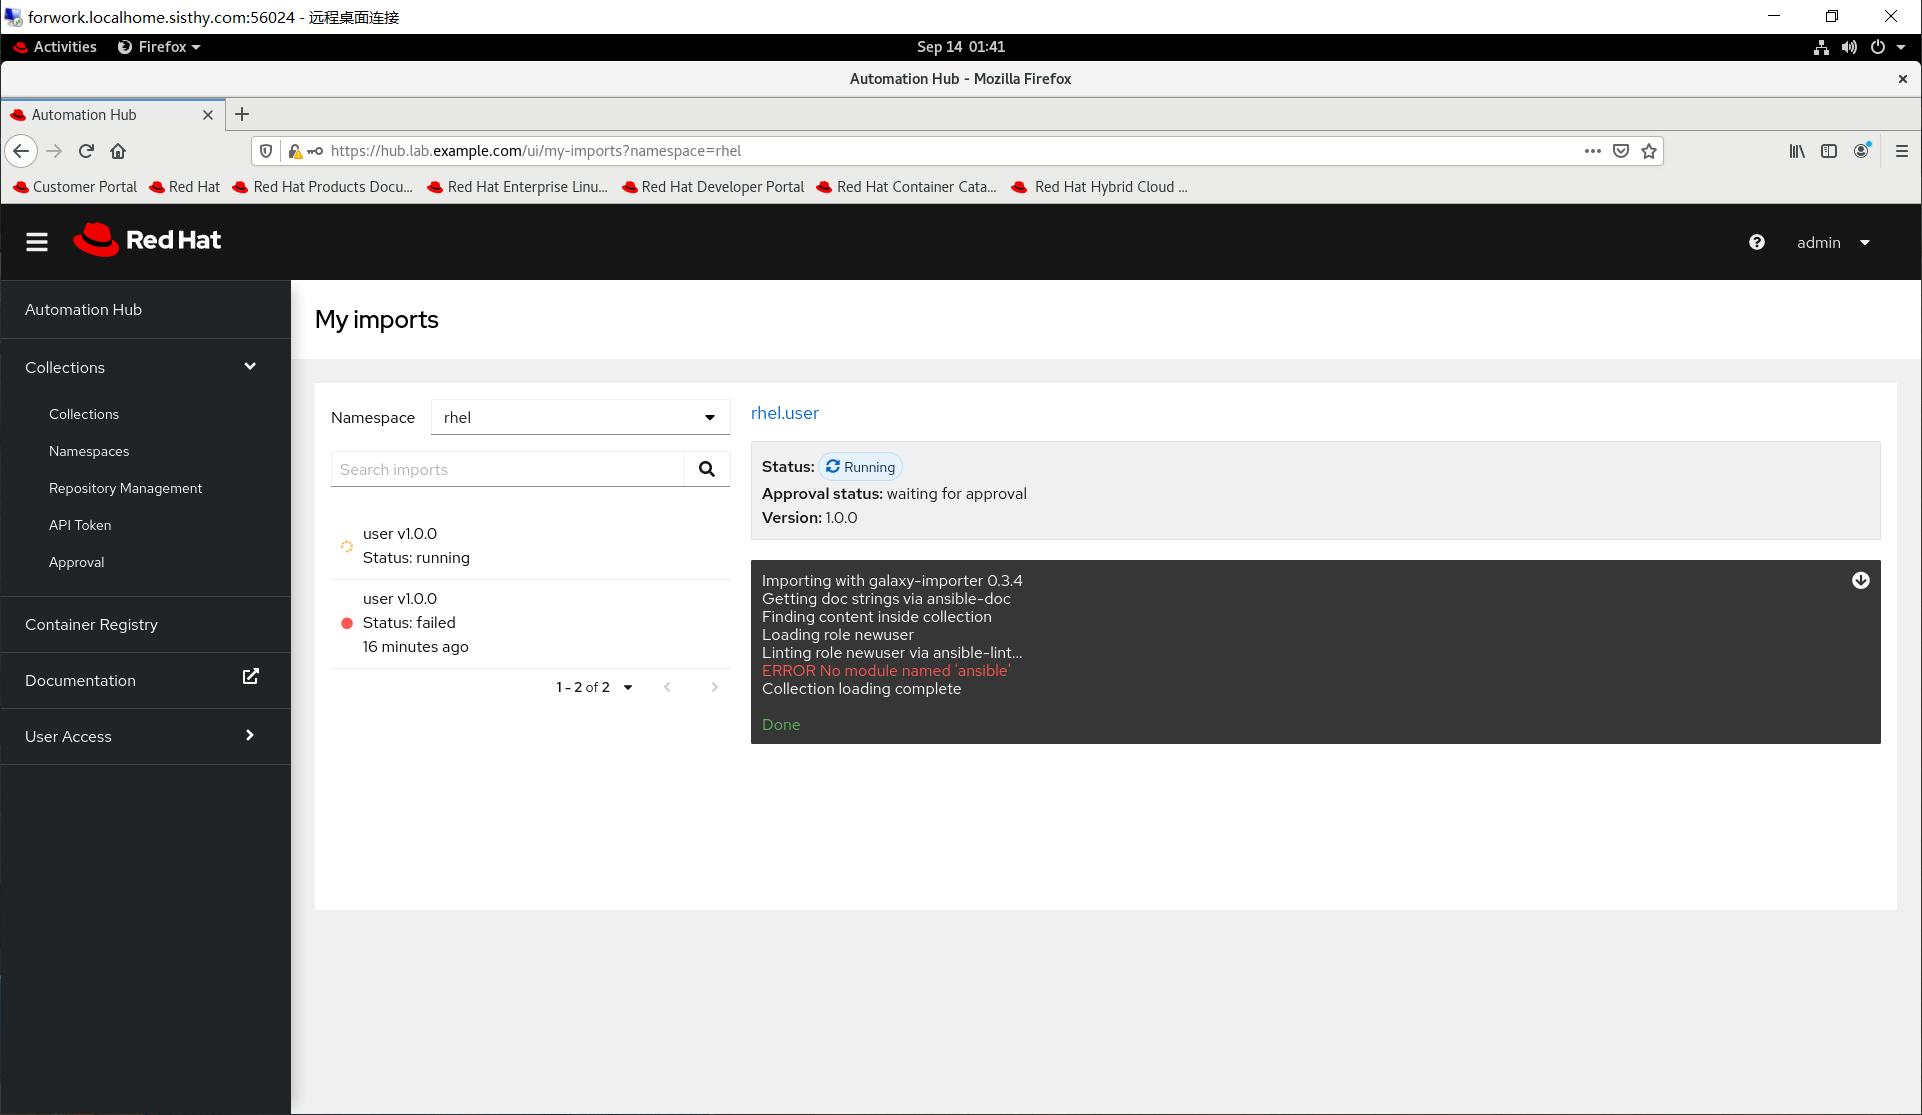The height and width of the screenshot is (1115, 1922).
Task: Open the rhel.user collection link
Action: pos(784,413)
